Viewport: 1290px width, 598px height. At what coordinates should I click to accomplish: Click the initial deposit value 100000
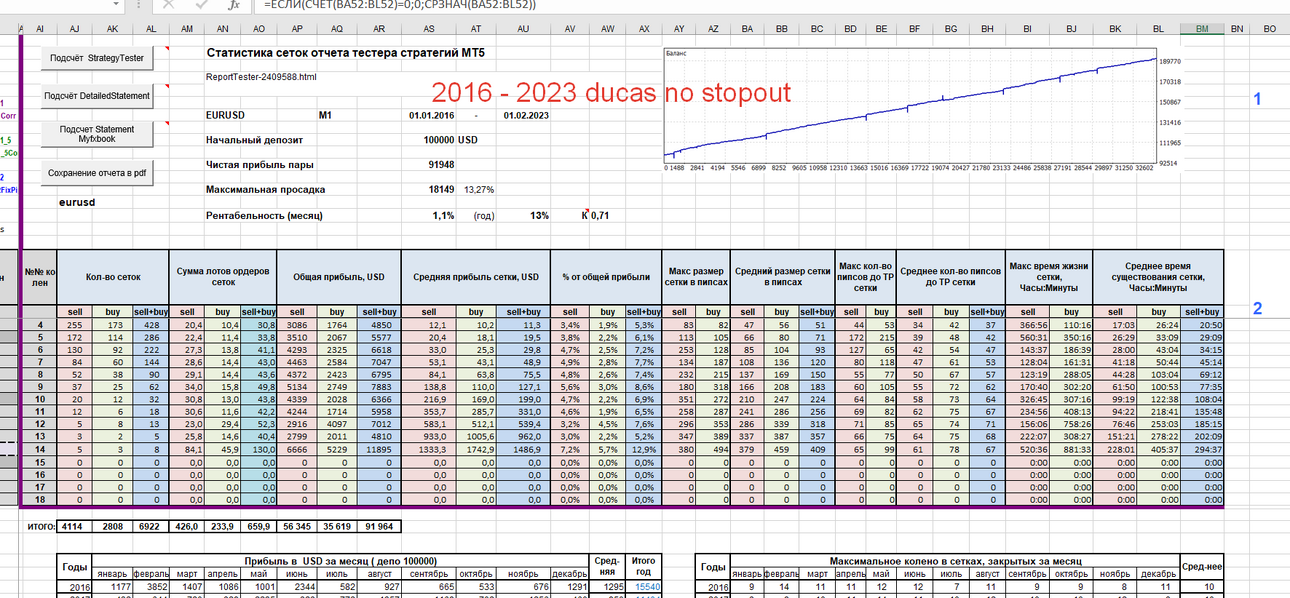440,140
